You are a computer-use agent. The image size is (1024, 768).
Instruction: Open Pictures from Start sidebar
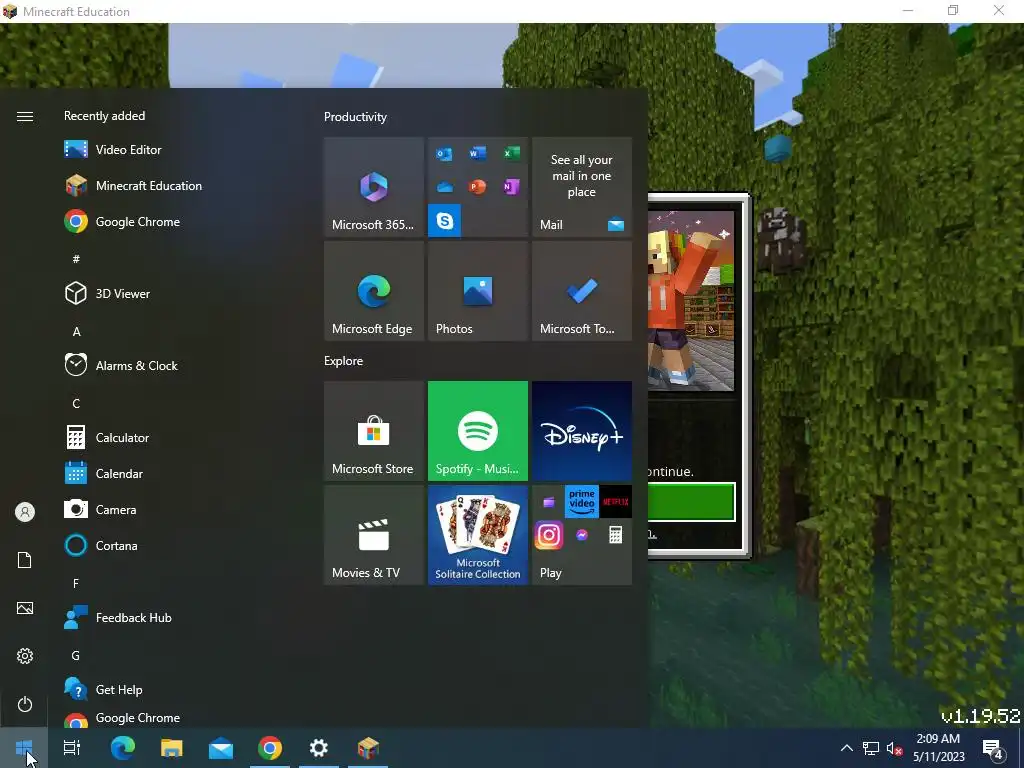pyautogui.click(x=25, y=608)
